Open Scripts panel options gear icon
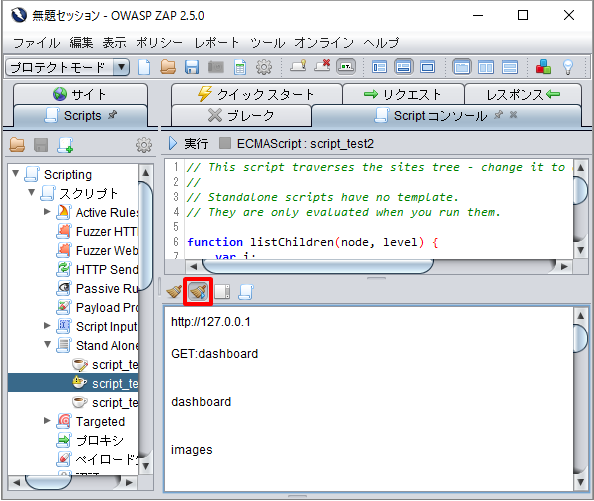Viewport: 594px width, 501px height. (x=144, y=145)
